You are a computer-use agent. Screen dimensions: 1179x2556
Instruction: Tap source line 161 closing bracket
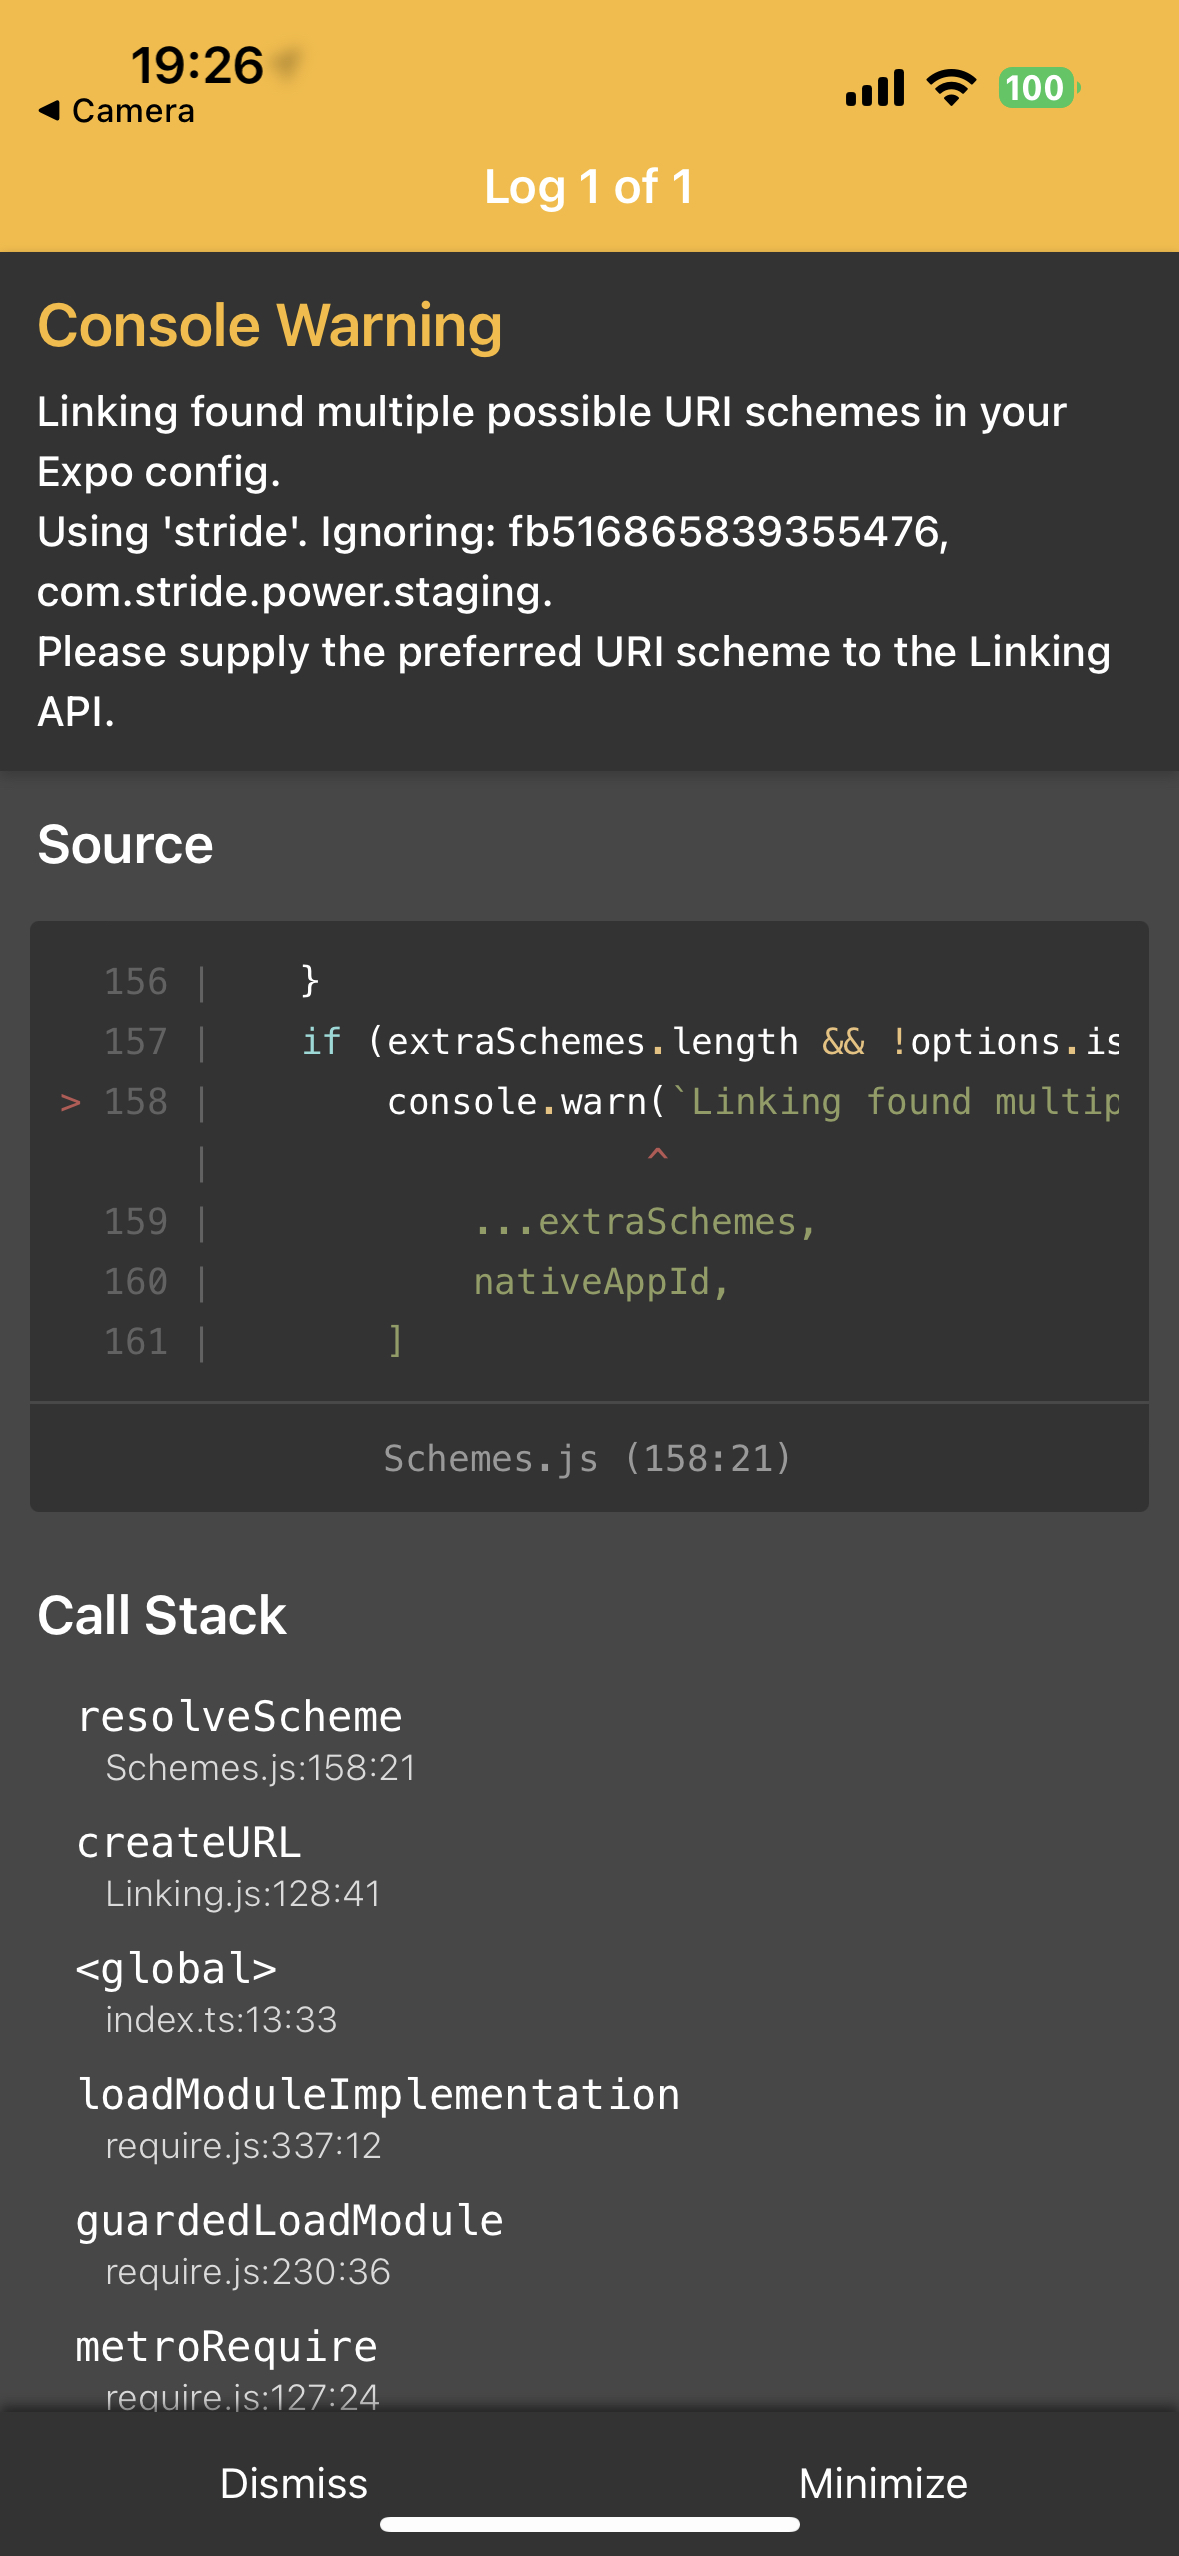[395, 1341]
